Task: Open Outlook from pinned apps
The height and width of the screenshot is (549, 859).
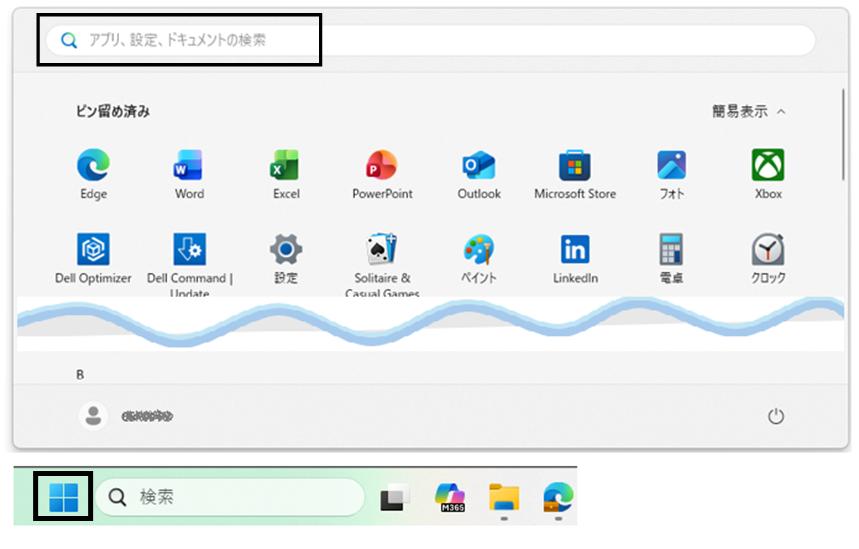Action: (x=479, y=174)
